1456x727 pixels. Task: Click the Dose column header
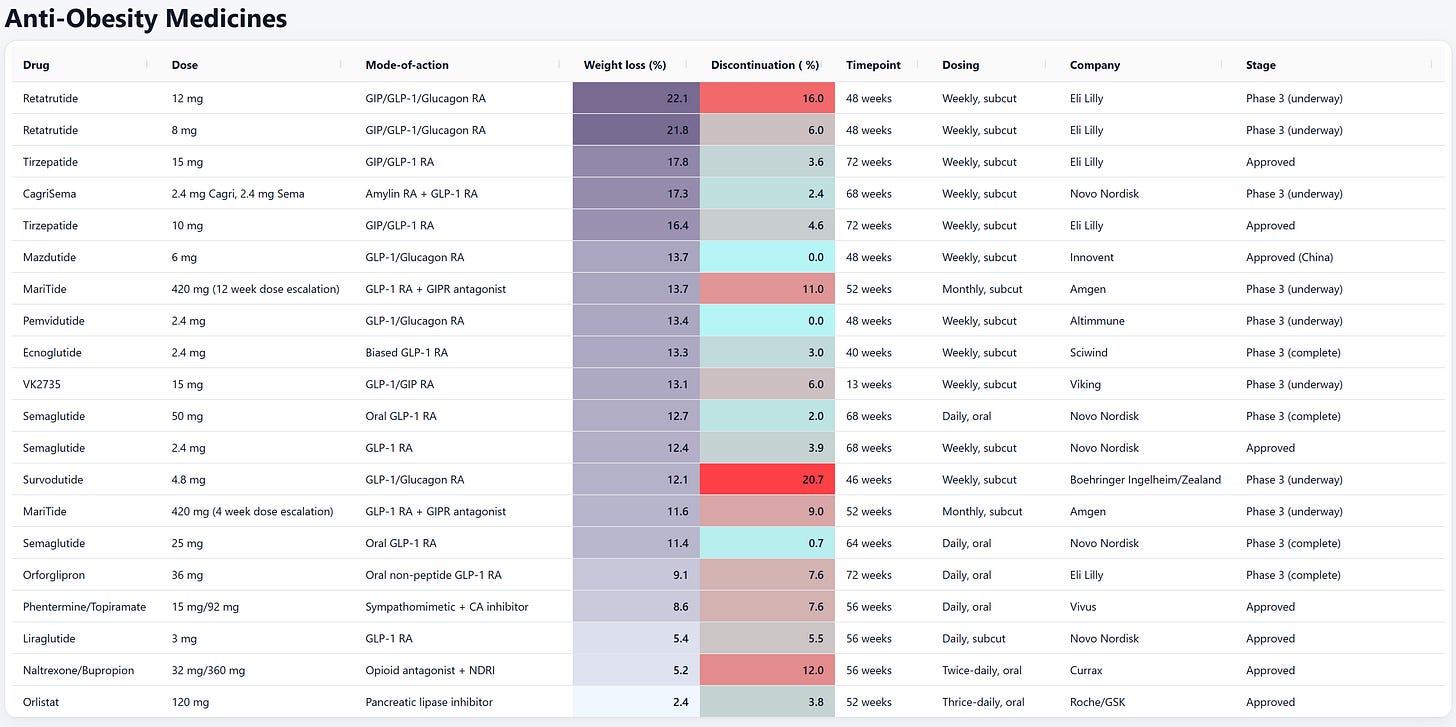click(185, 65)
